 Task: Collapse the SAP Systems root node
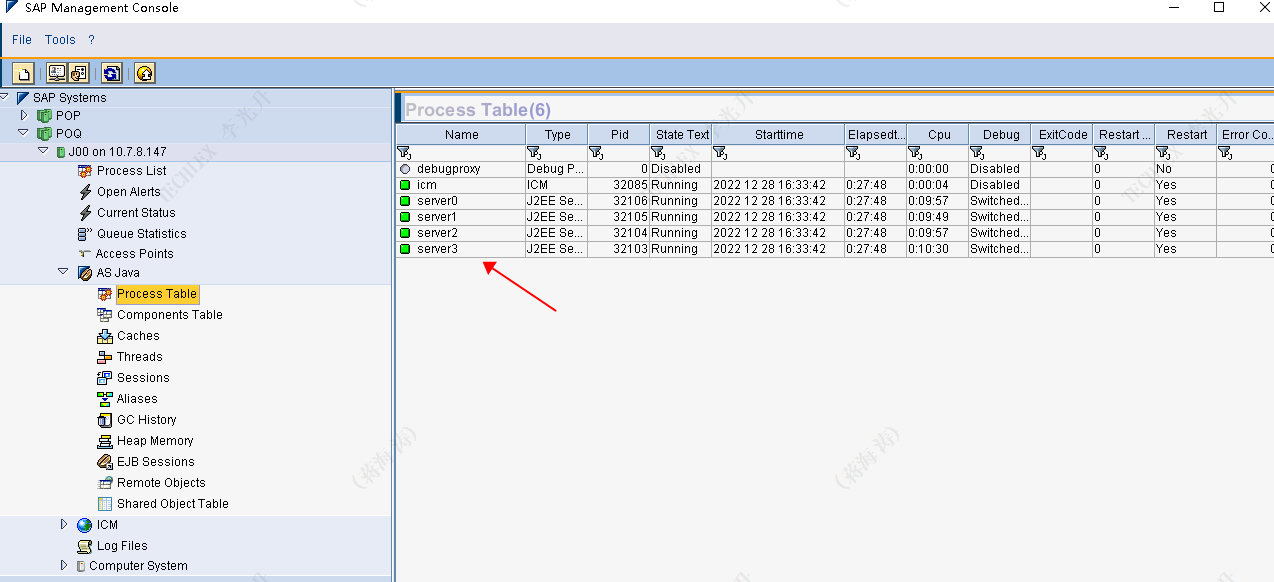[x=5, y=97]
